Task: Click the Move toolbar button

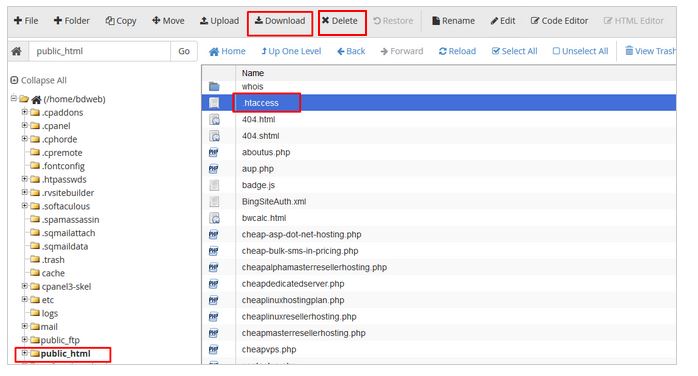Action: [168, 21]
